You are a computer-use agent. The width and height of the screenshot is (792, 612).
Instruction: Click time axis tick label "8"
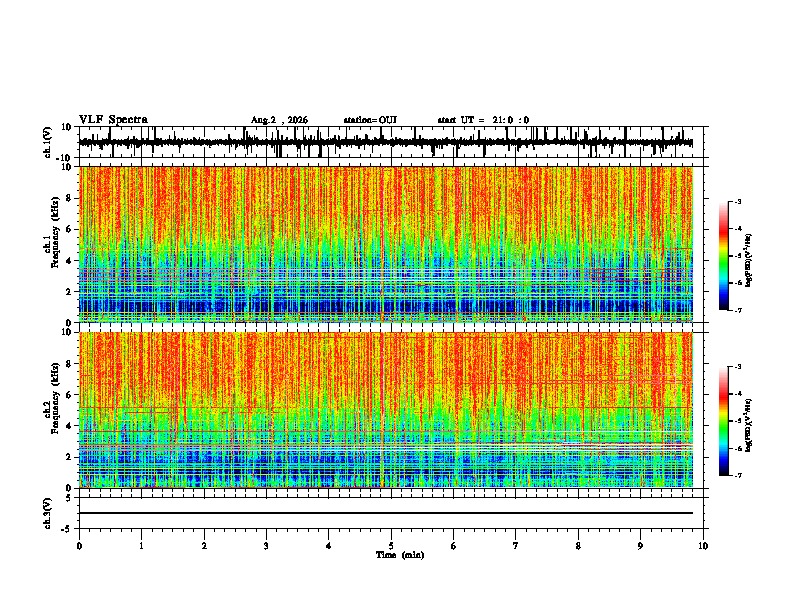578,546
